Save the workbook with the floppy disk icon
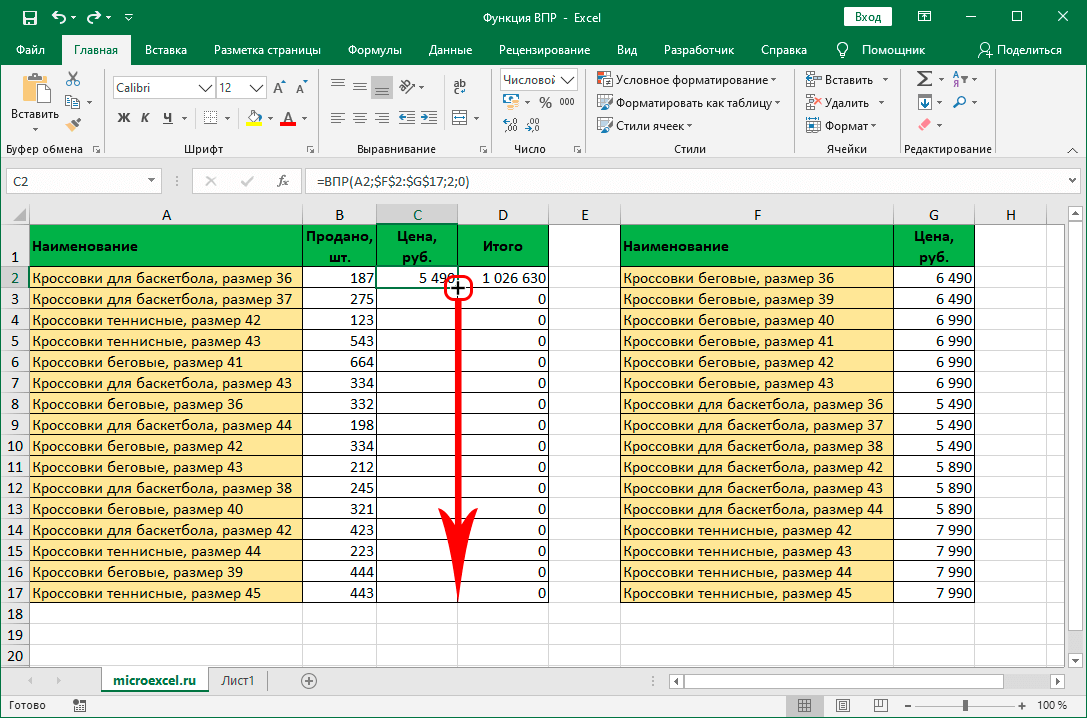 click(x=29, y=17)
